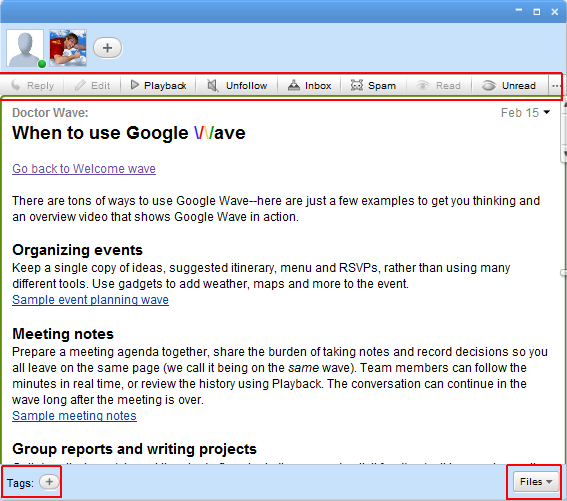Viewport: 567px width, 501px height.
Task: Open Sample meeting notes link
Action: click(74, 416)
